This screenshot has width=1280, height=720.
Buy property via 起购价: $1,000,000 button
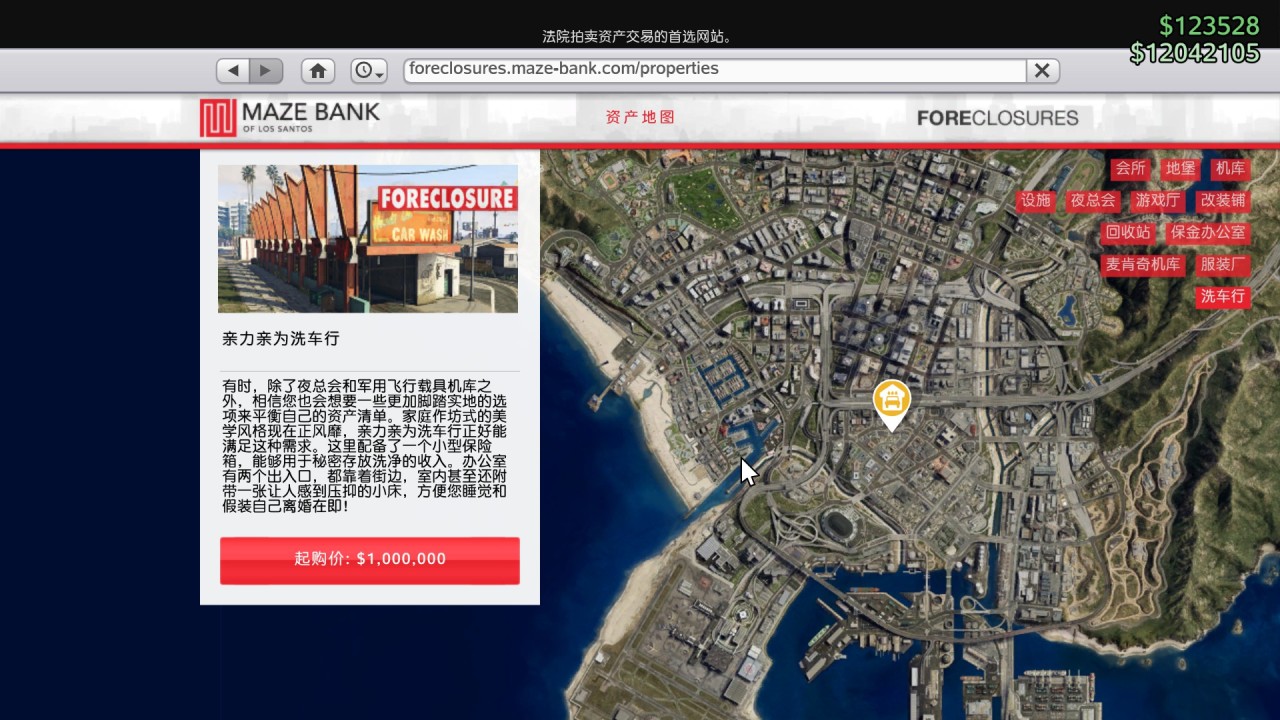coord(370,560)
